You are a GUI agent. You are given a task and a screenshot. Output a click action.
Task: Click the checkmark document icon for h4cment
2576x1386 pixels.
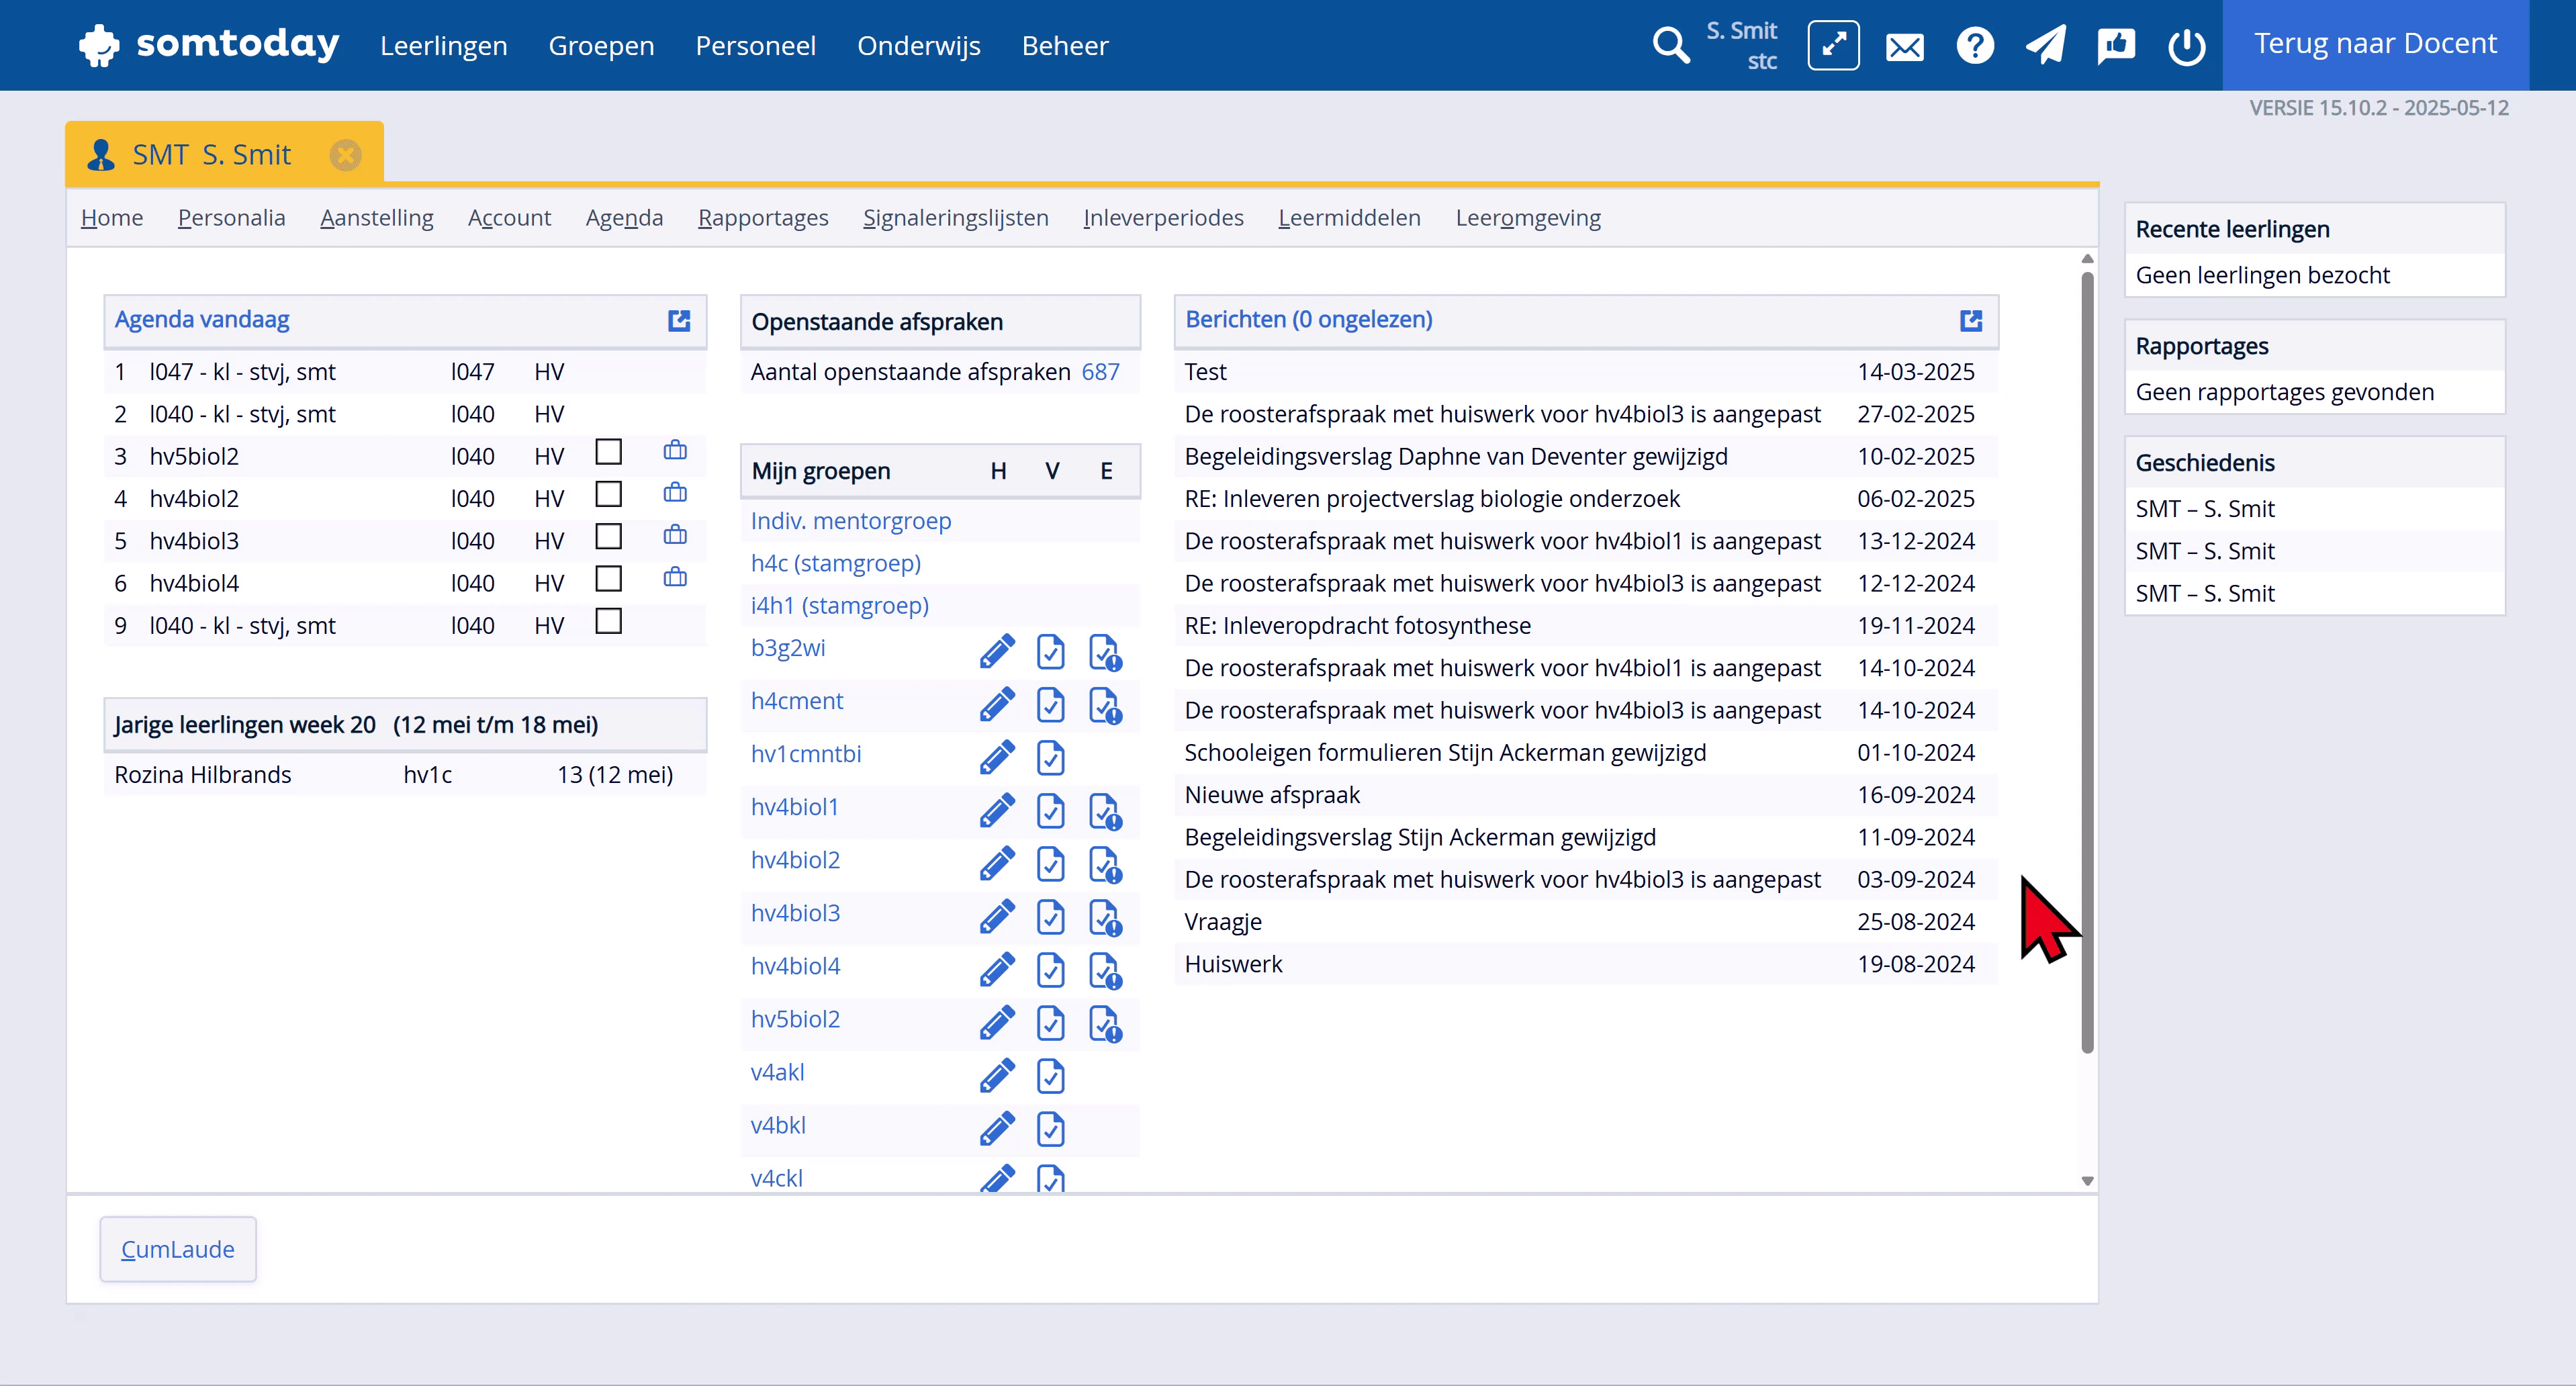(x=1050, y=705)
